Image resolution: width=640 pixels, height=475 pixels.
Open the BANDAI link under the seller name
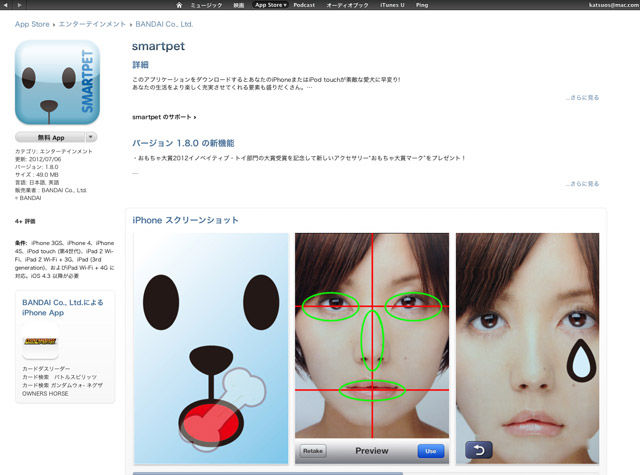point(28,198)
